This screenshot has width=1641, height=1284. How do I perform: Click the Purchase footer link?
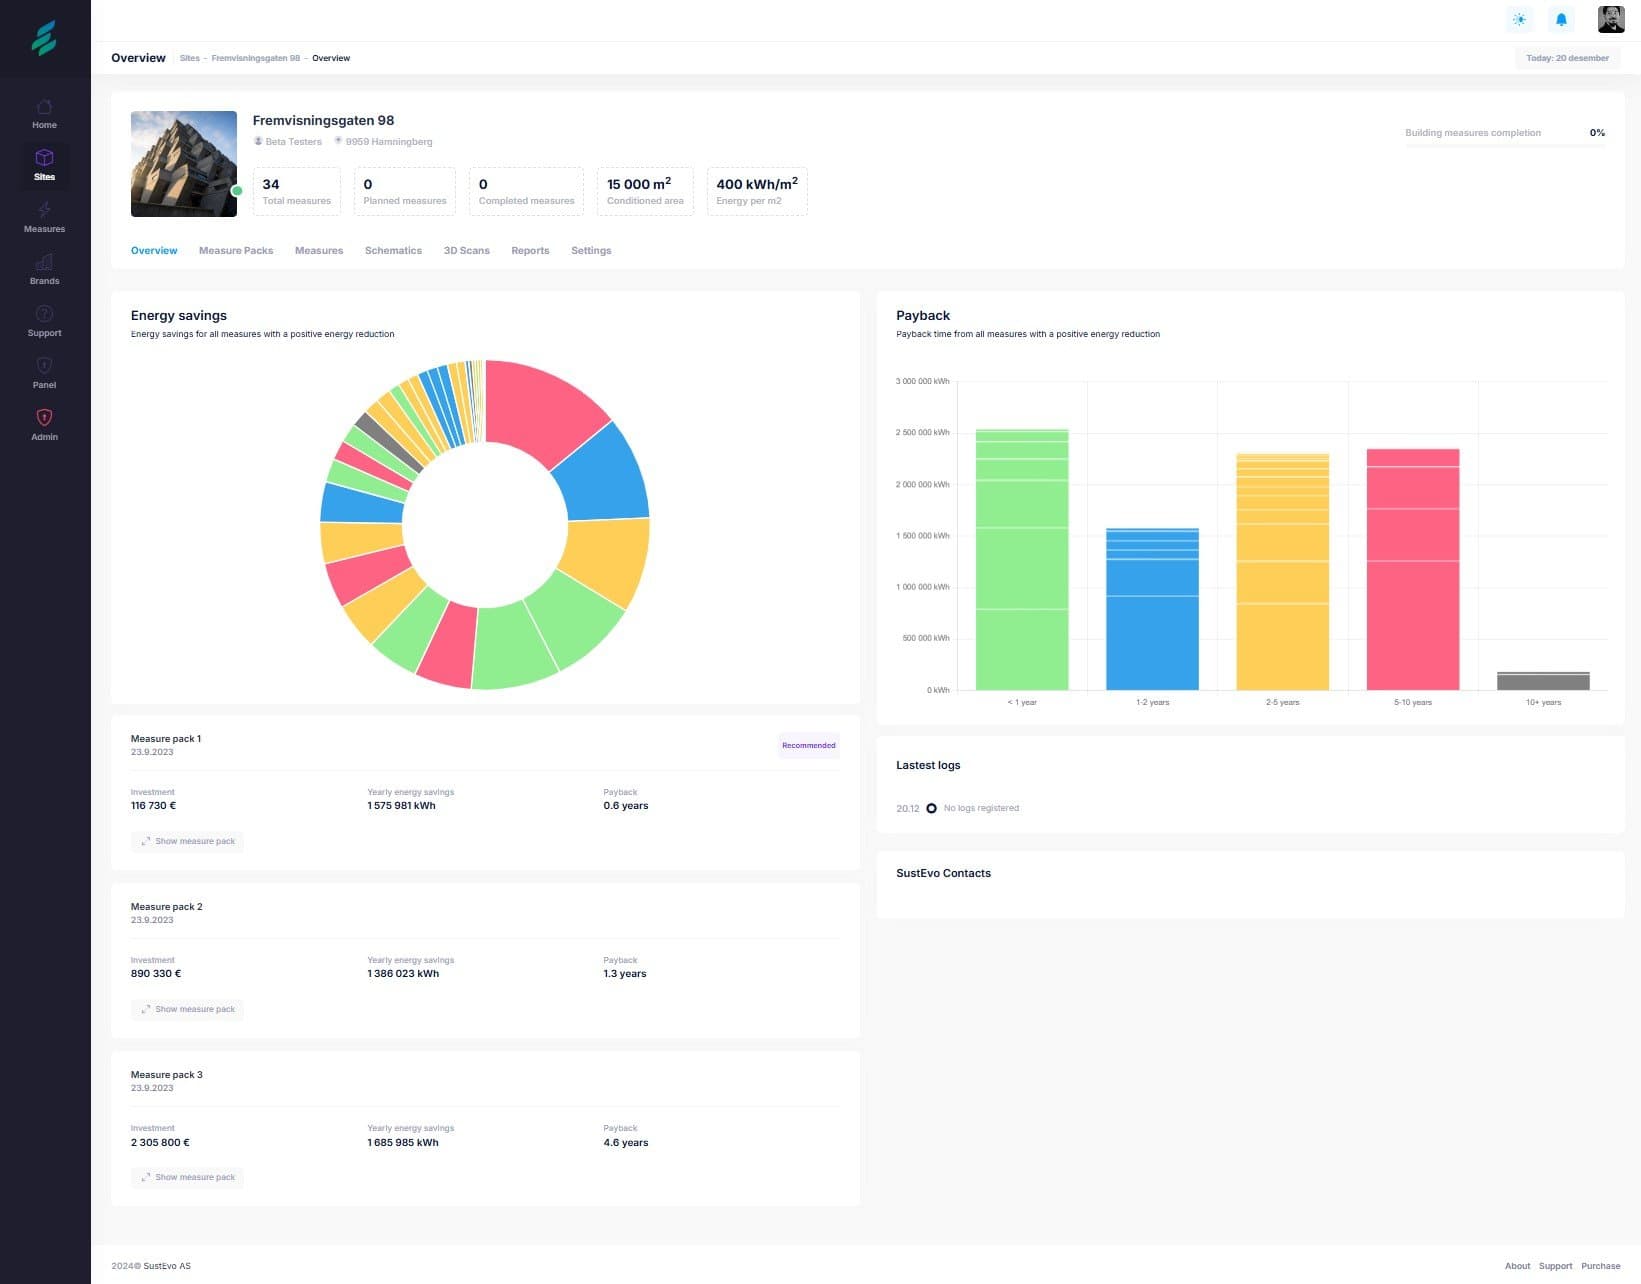pos(1600,1266)
